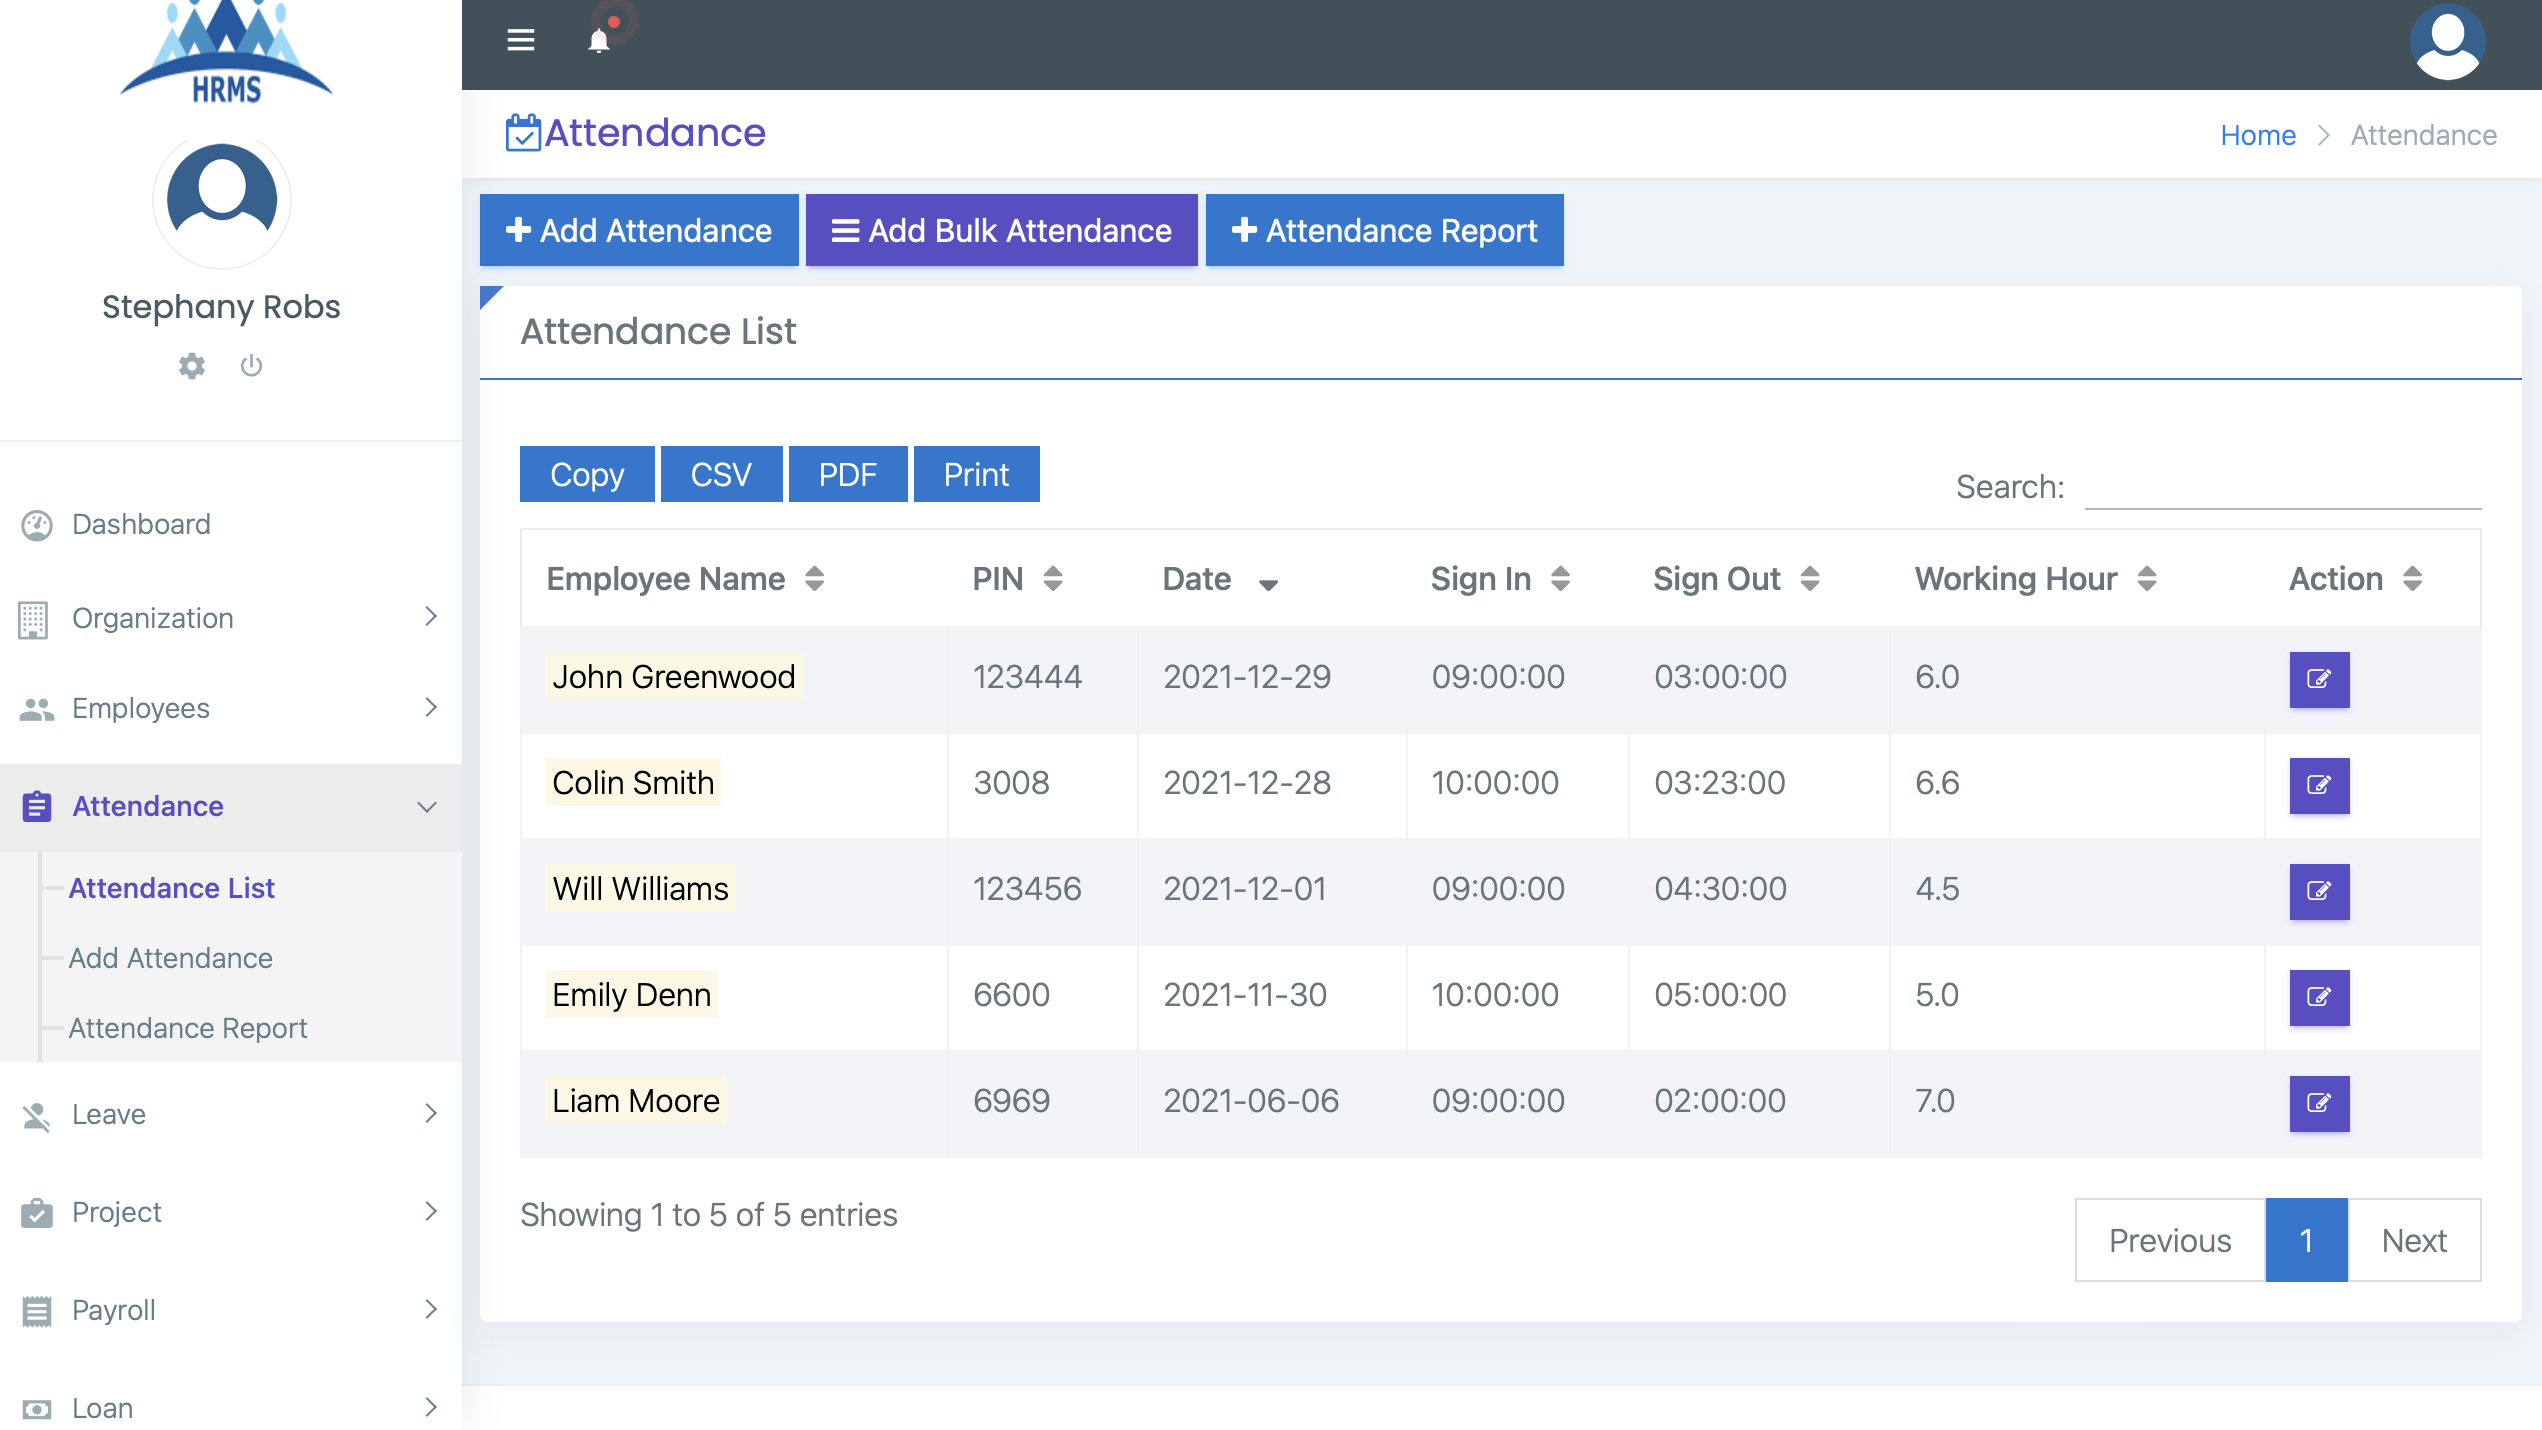The height and width of the screenshot is (1430, 2542).
Task: Click PIN value 123444
Action: 1027,677
